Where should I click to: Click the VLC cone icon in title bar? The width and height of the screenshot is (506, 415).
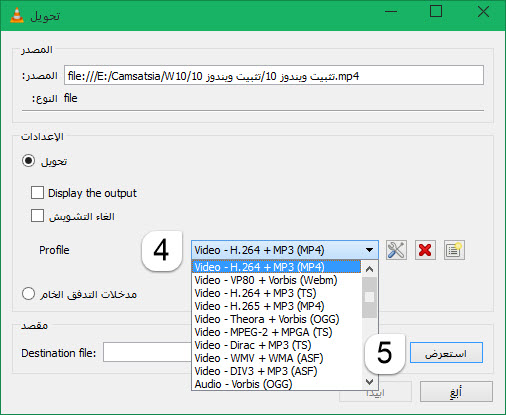tap(17, 15)
